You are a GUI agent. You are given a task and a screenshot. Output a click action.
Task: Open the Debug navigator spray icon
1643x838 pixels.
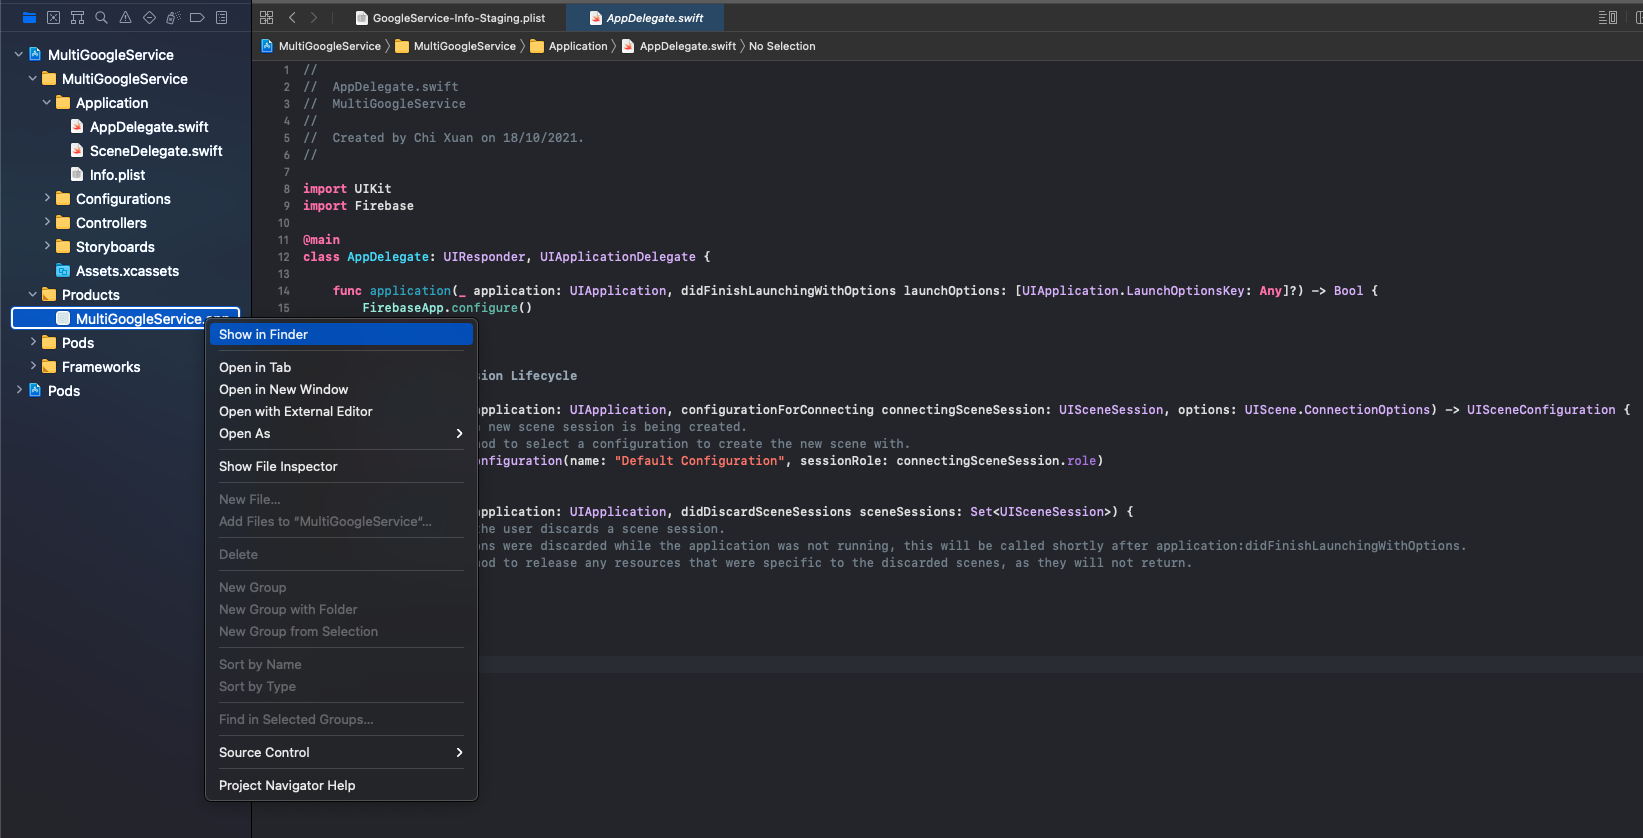pyautogui.click(x=173, y=17)
